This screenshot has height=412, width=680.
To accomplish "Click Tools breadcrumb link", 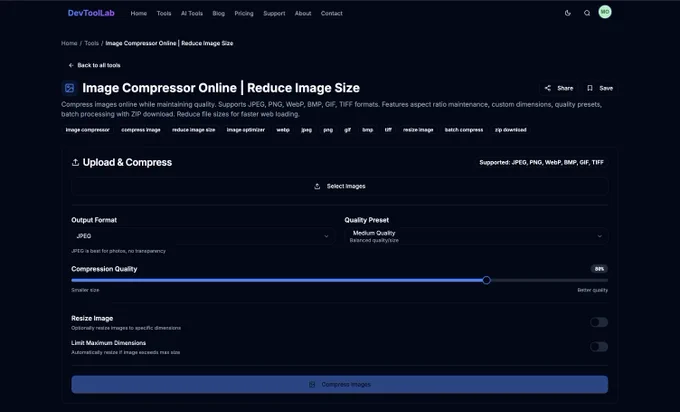I will [92, 43].
